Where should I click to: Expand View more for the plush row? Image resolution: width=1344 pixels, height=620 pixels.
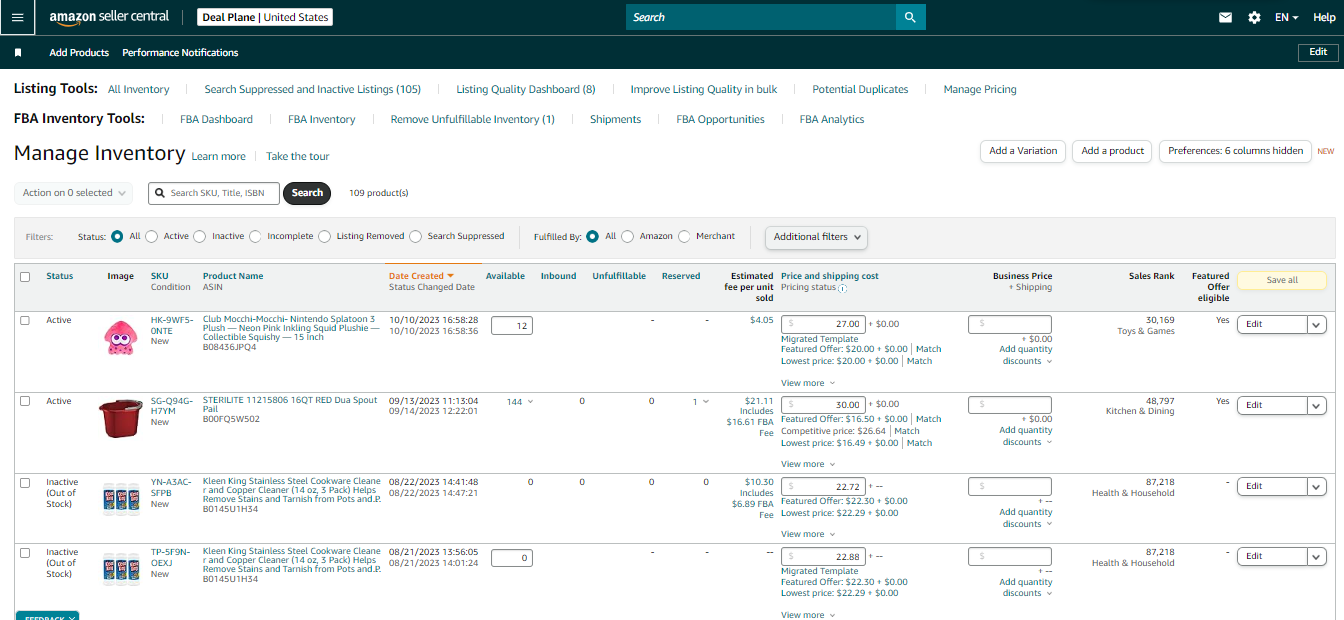[808, 383]
